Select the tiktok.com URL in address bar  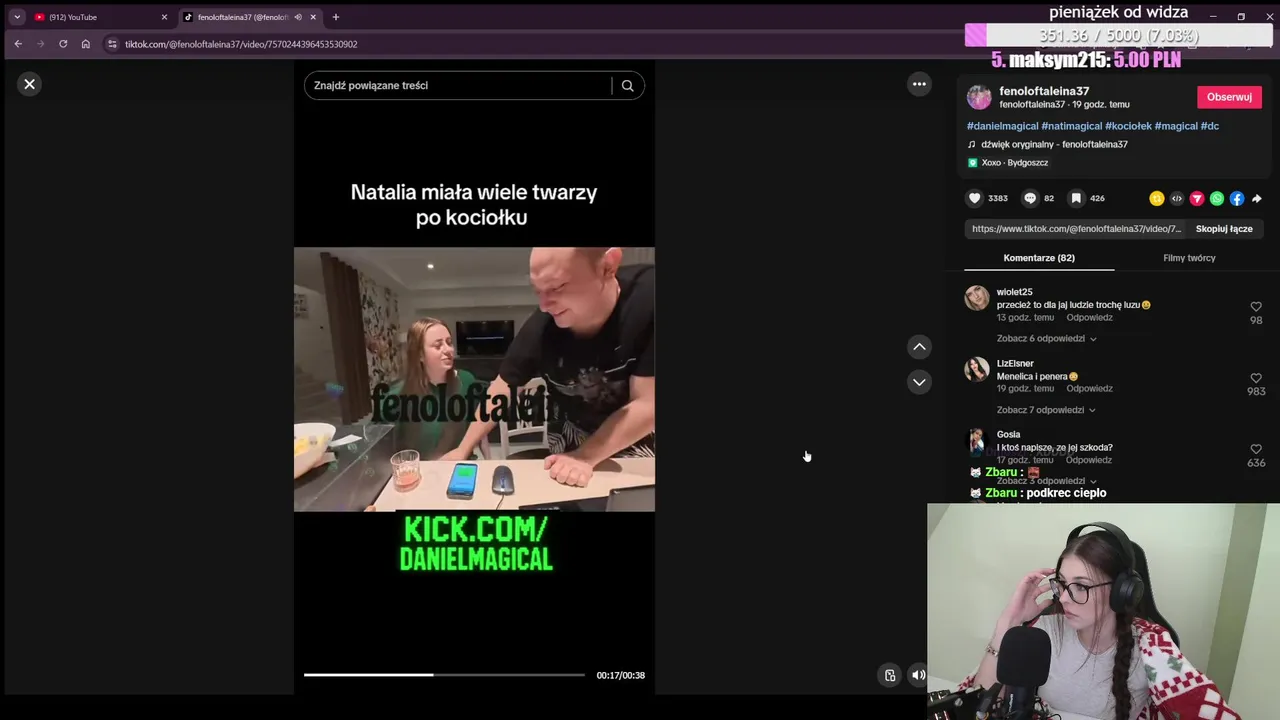241,44
